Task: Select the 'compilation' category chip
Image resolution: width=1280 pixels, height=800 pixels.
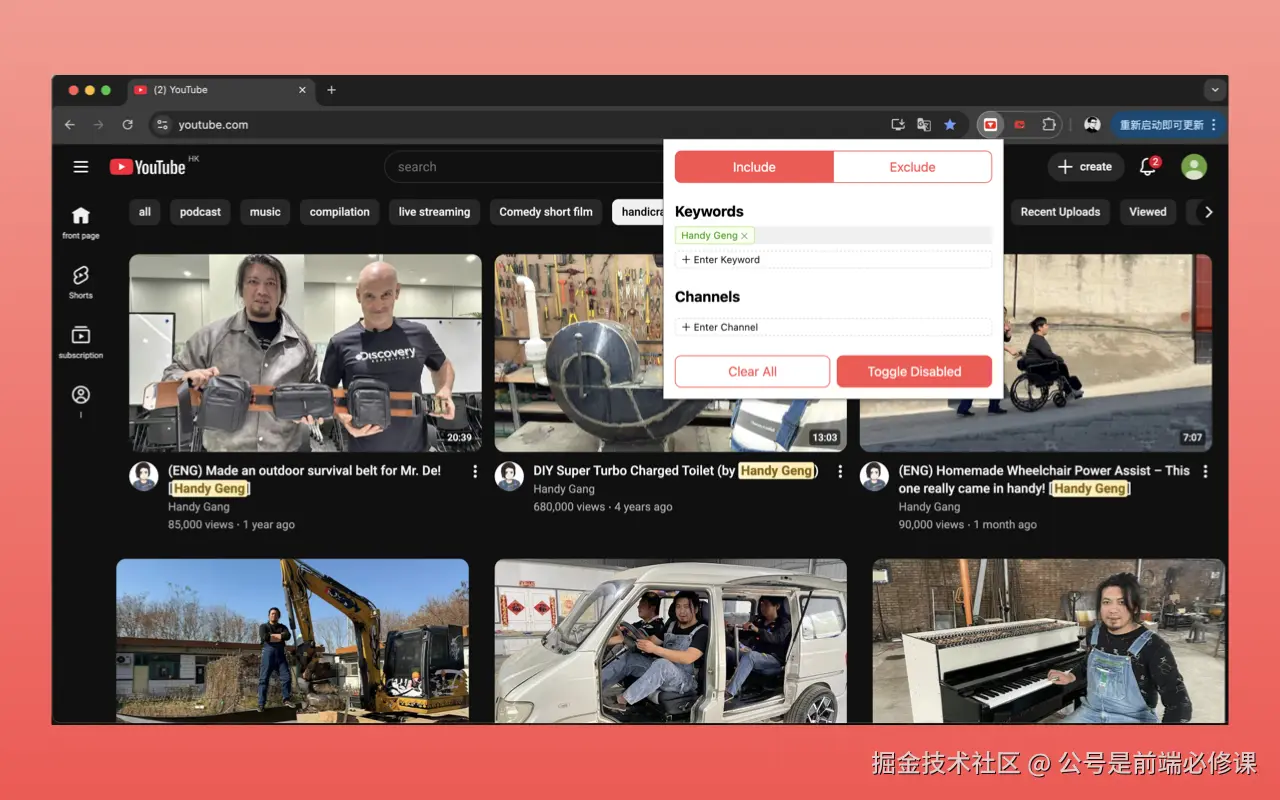Action: tap(340, 212)
